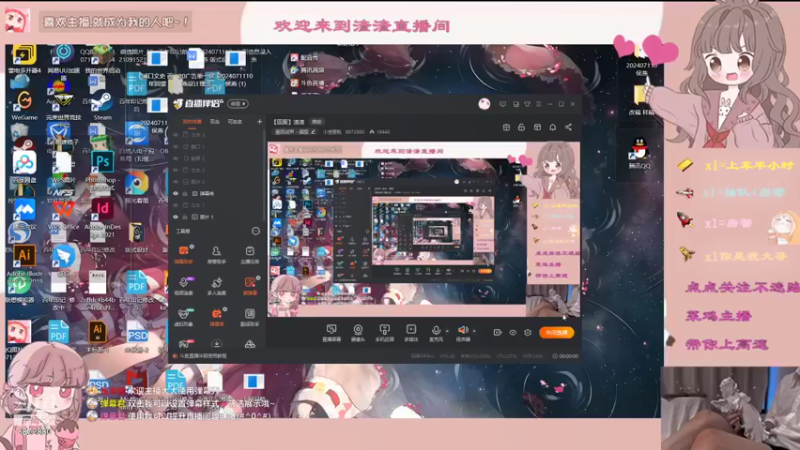Click the live preview canvas
This screenshot has height=450, width=800.
(423, 229)
